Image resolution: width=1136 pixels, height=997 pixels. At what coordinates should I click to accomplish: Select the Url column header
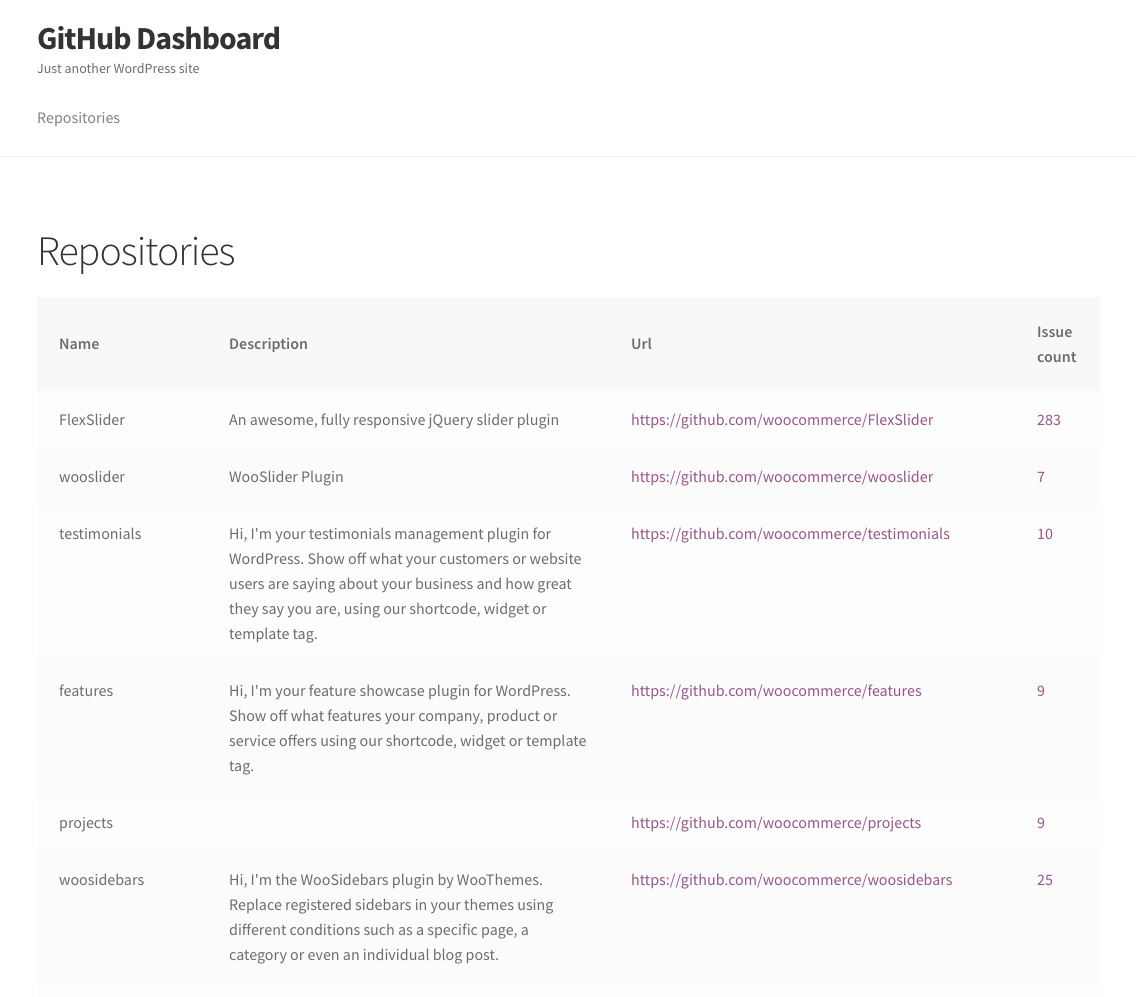pos(641,343)
